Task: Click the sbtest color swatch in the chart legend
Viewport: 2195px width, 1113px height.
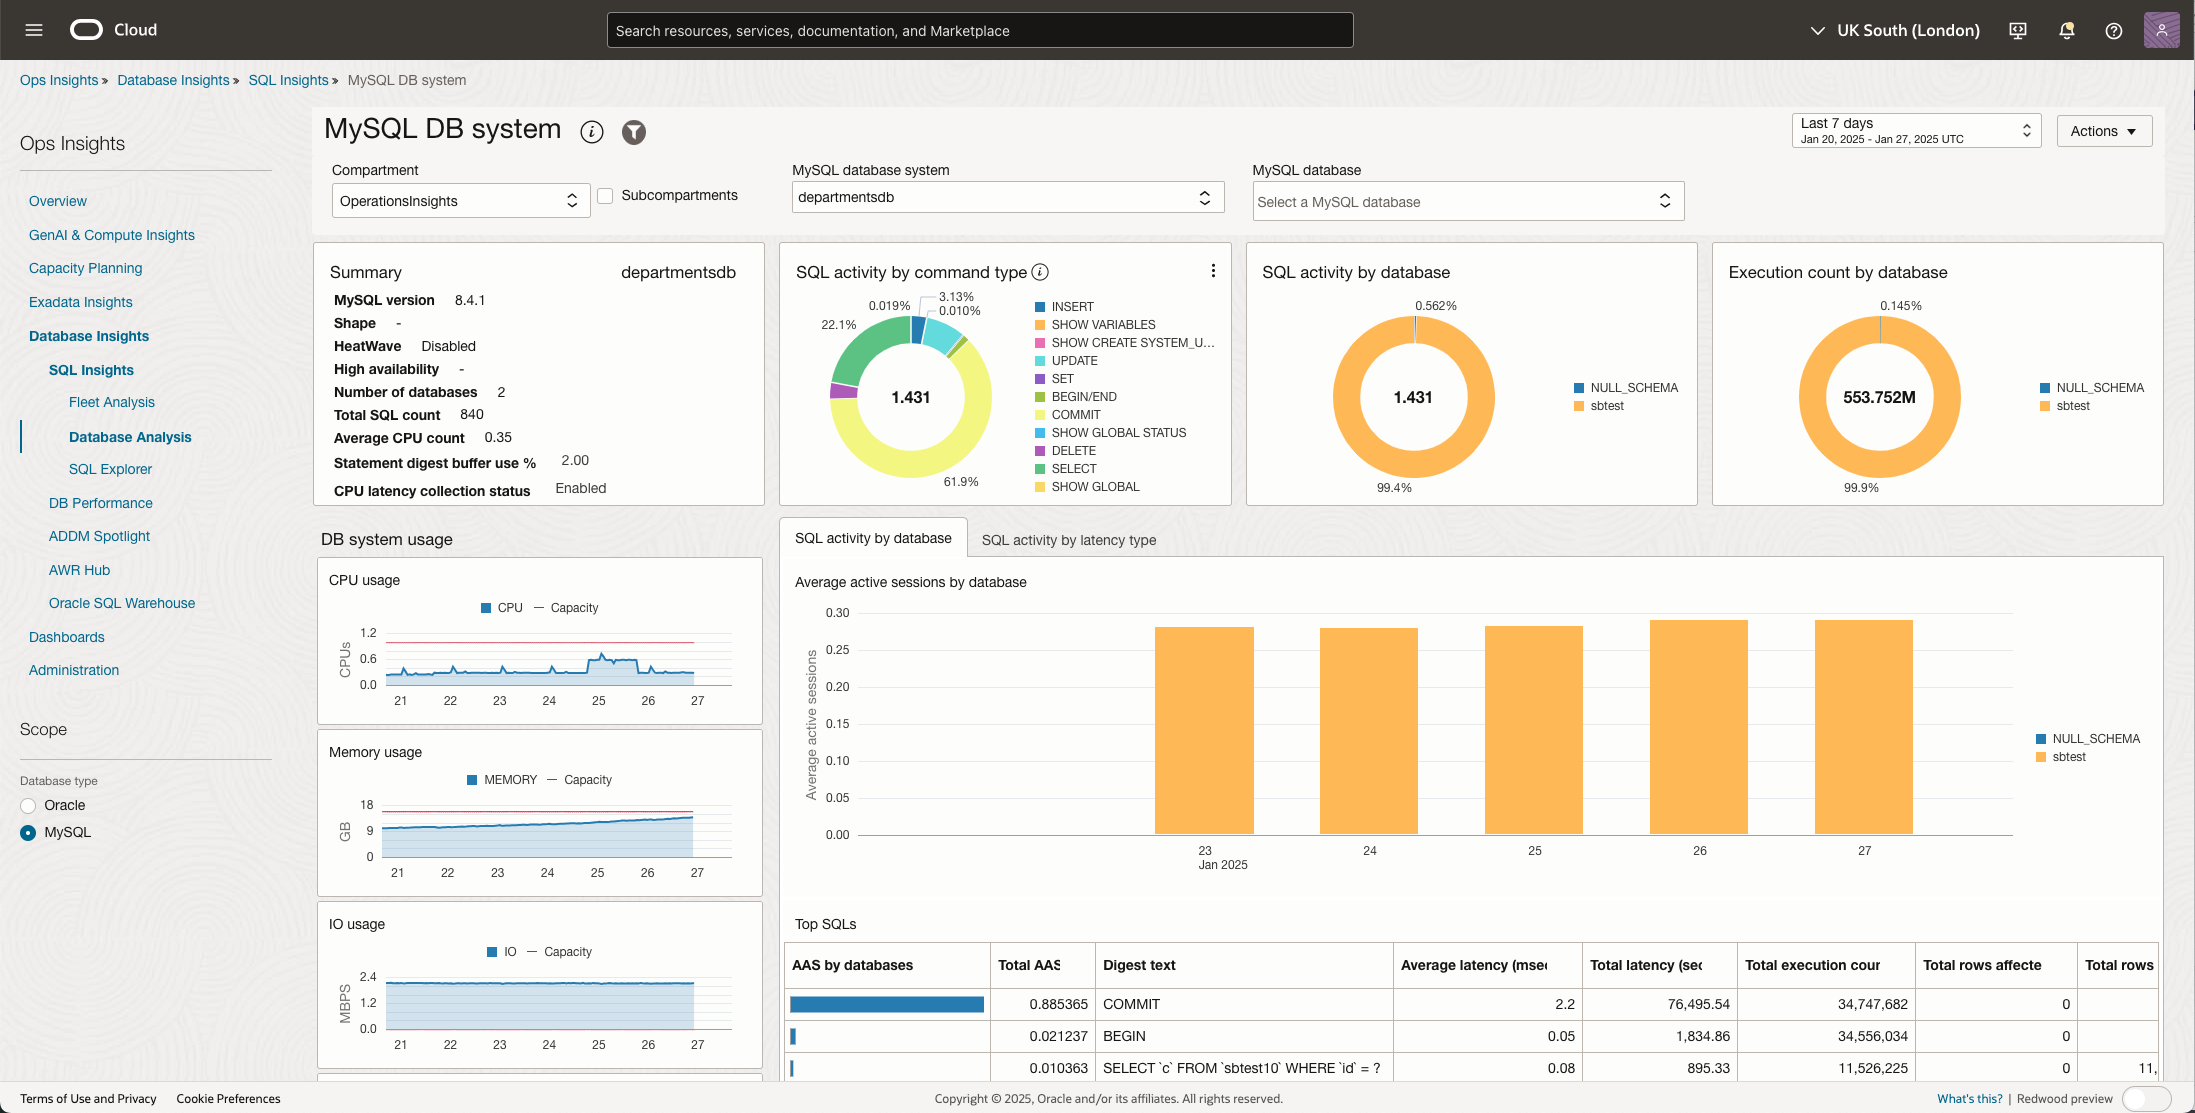Action: (x=2040, y=757)
